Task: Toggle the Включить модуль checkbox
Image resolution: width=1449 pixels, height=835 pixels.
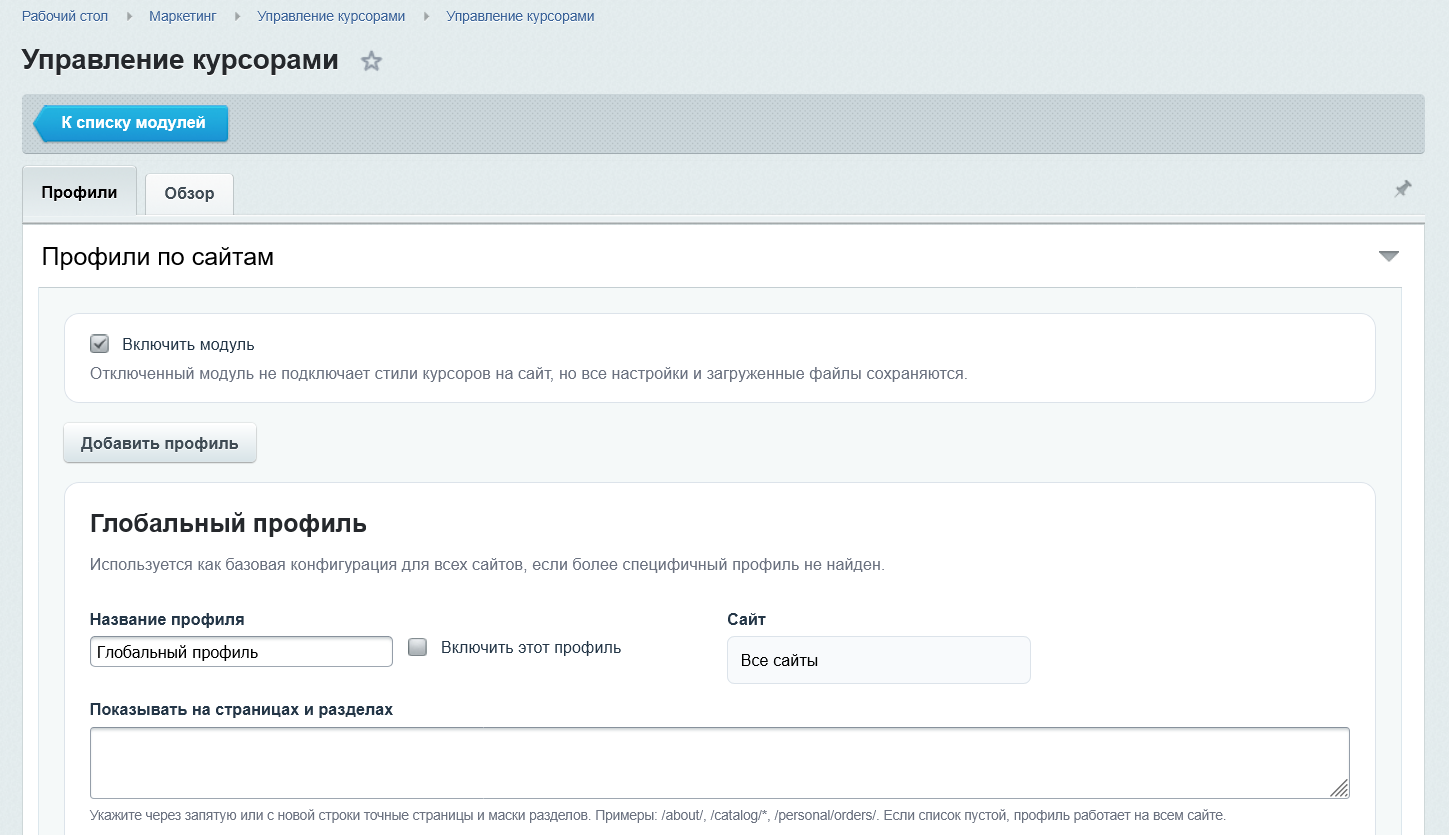Action: [x=99, y=344]
